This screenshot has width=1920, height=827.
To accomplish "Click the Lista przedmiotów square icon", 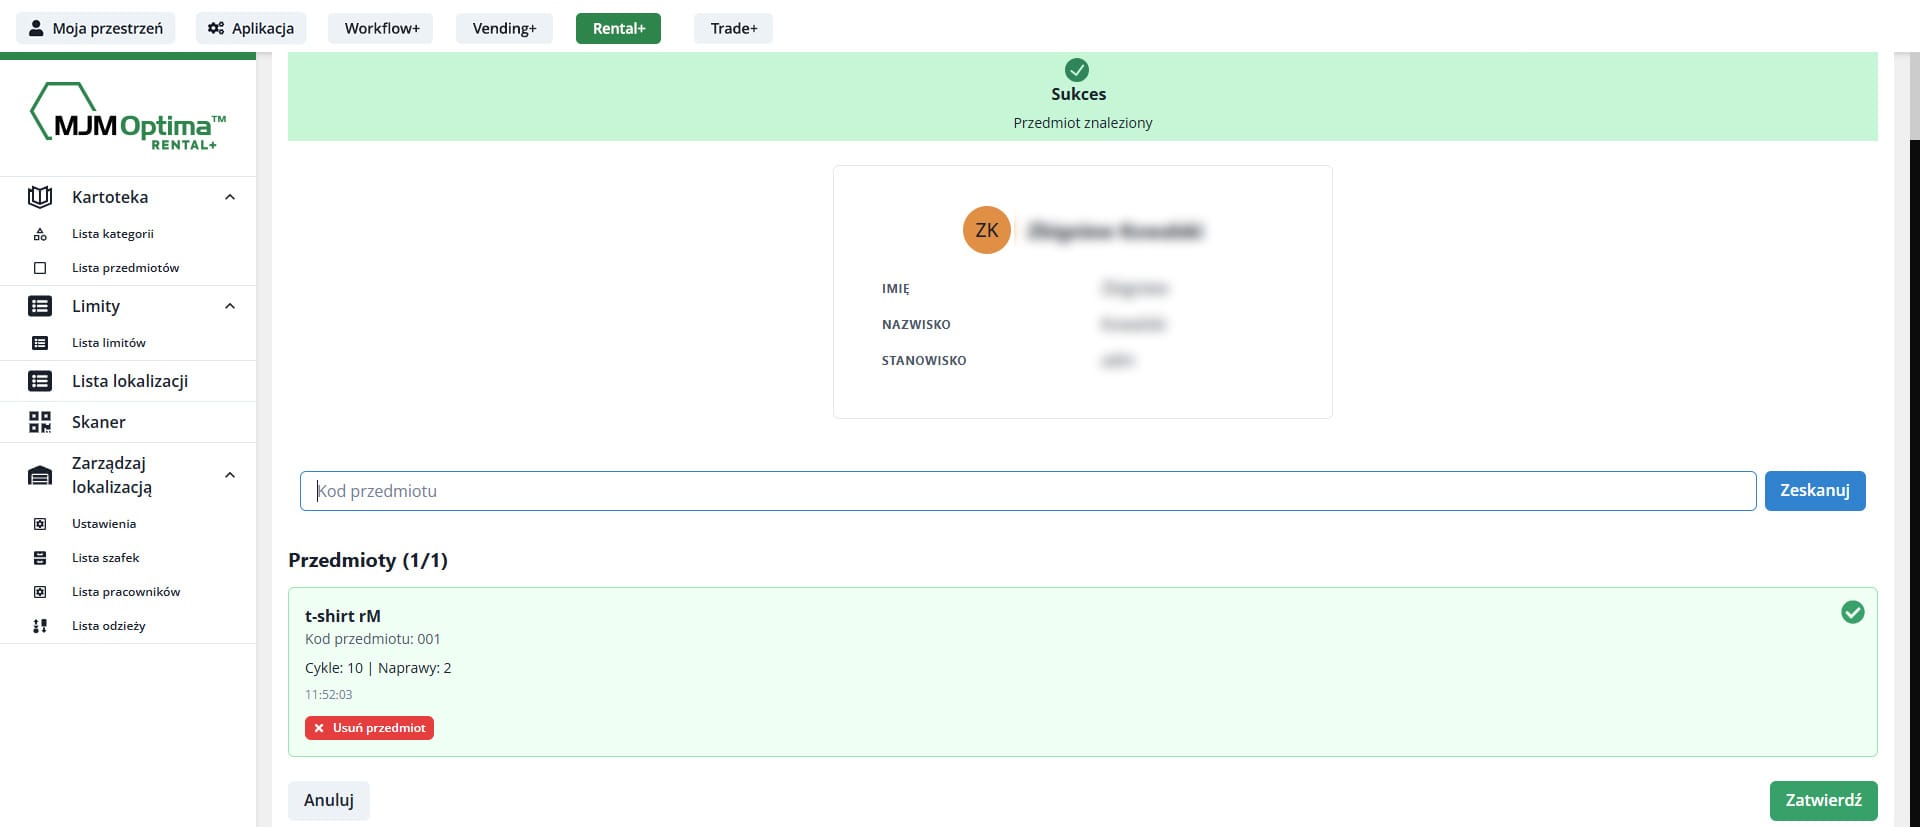I will [x=40, y=268].
